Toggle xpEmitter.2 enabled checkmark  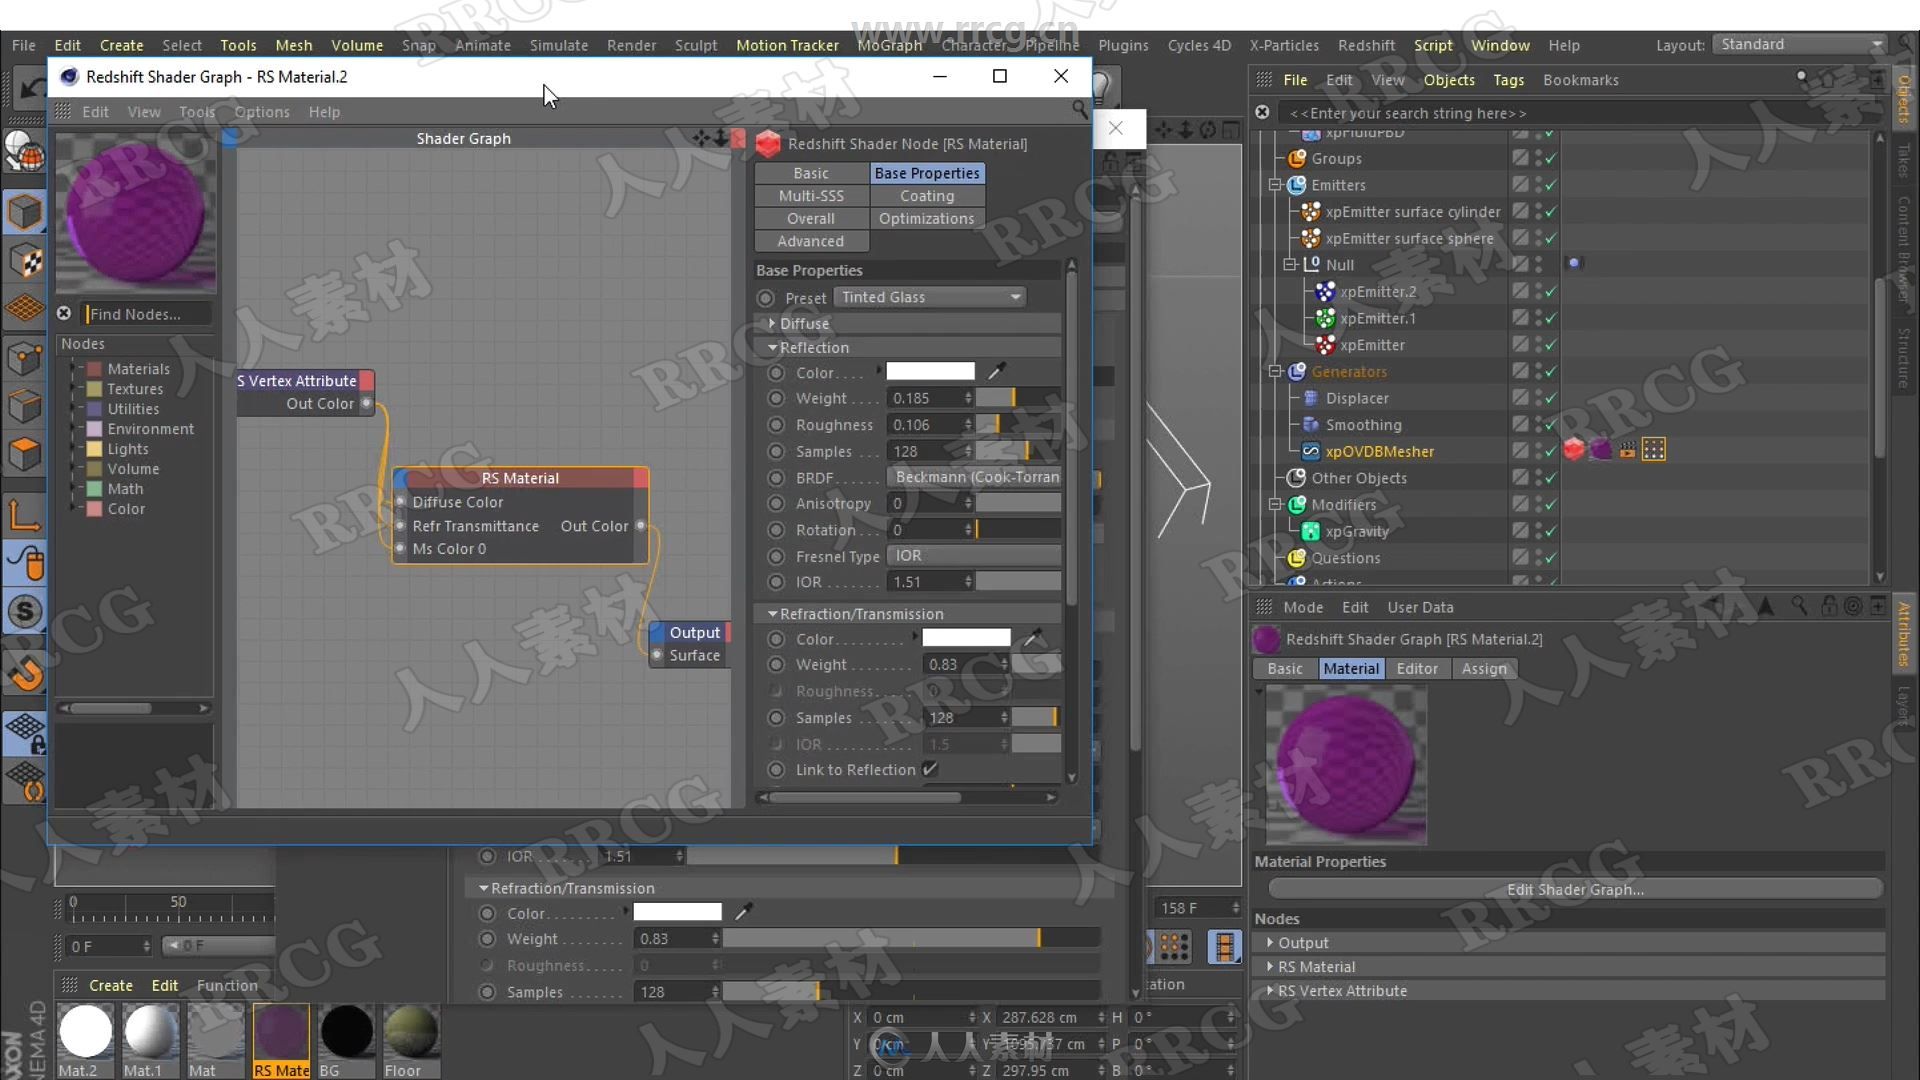click(1550, 291)
